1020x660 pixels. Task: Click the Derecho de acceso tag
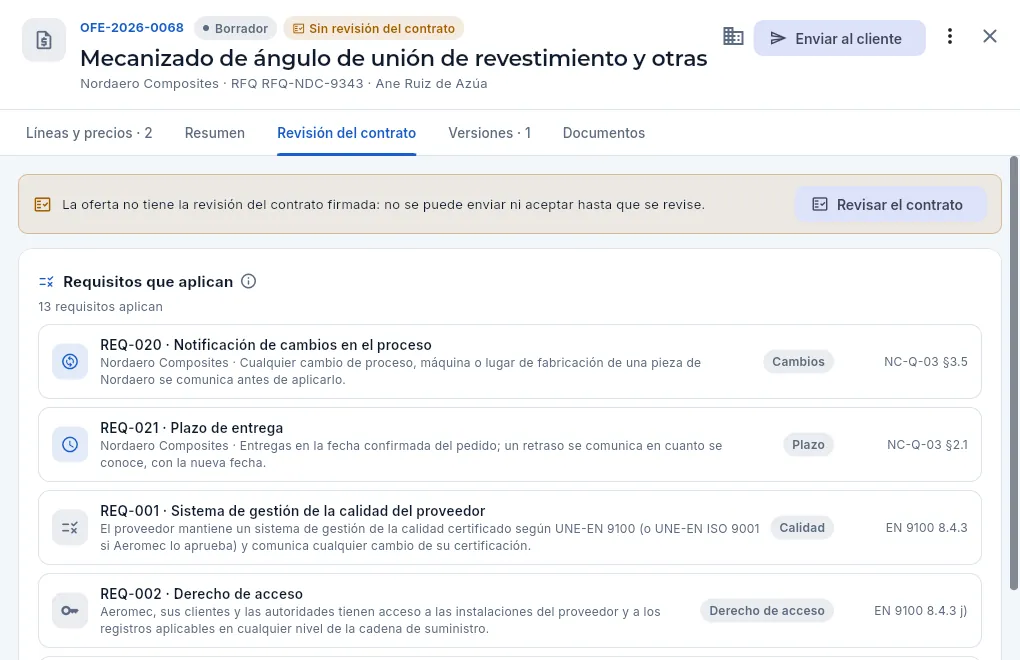(x=766, y=611)
